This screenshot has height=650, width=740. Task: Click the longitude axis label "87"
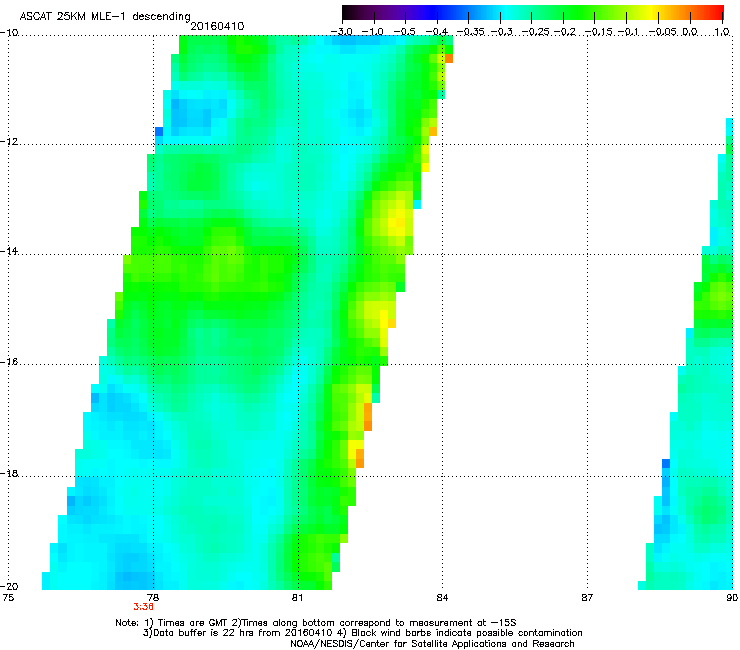(x=587, y=598)
